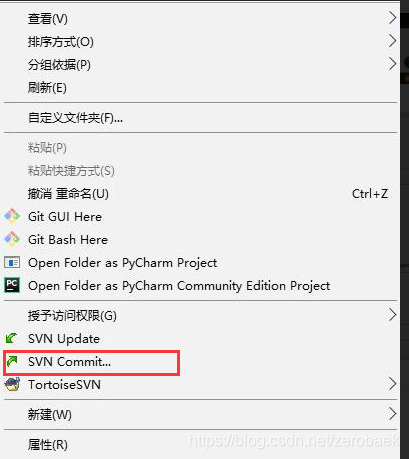
Task: Choose Git Bash Here entry text
Action: 68,240
